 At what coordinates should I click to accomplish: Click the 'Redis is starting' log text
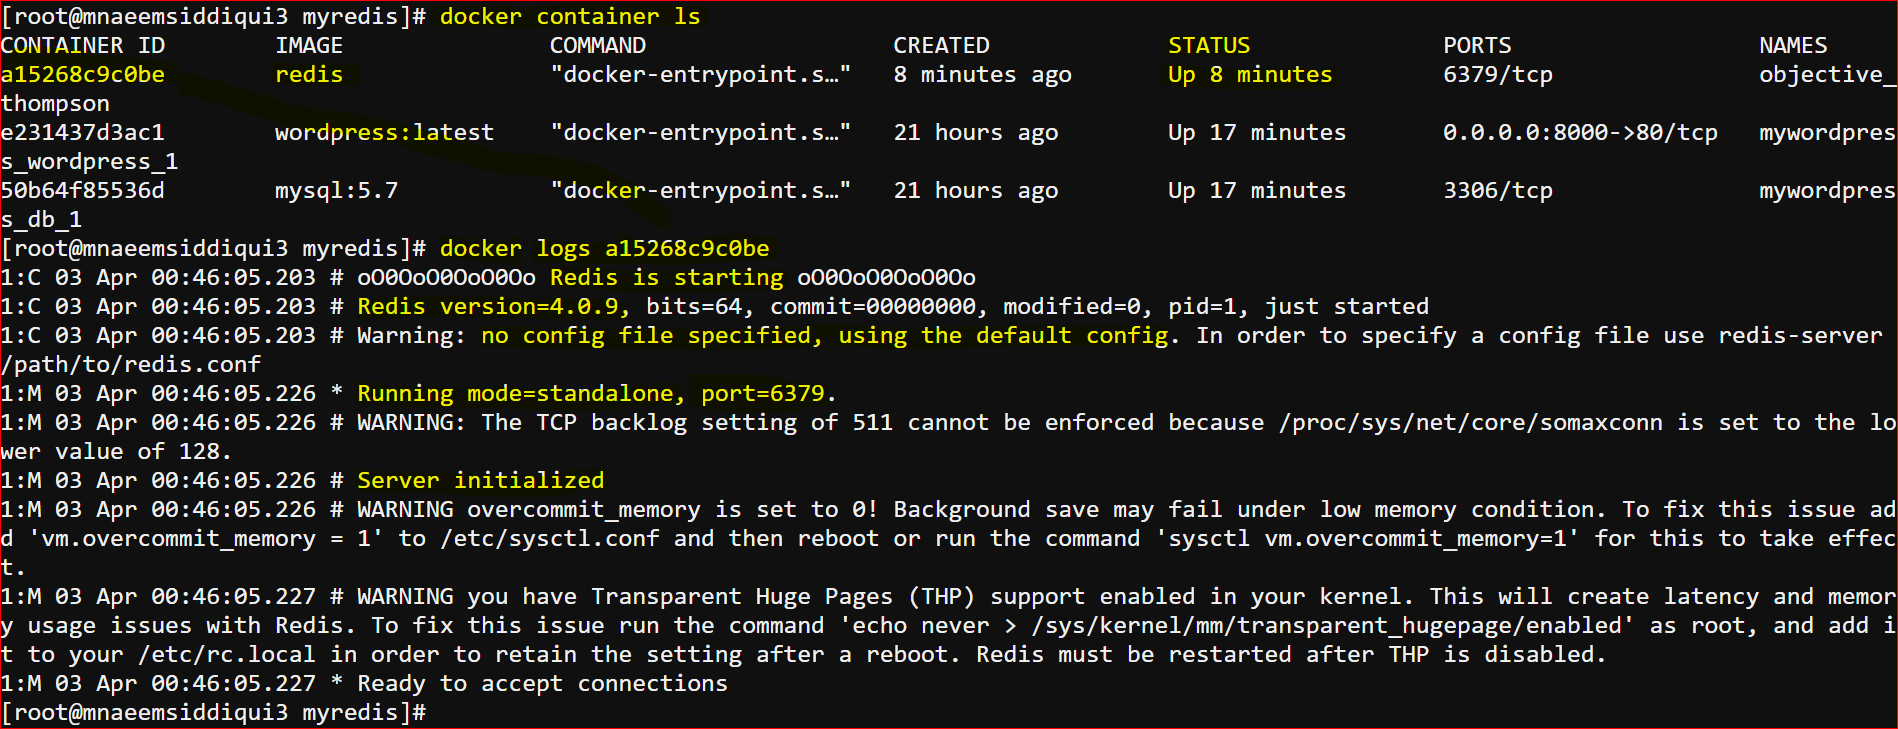[667, 277]
